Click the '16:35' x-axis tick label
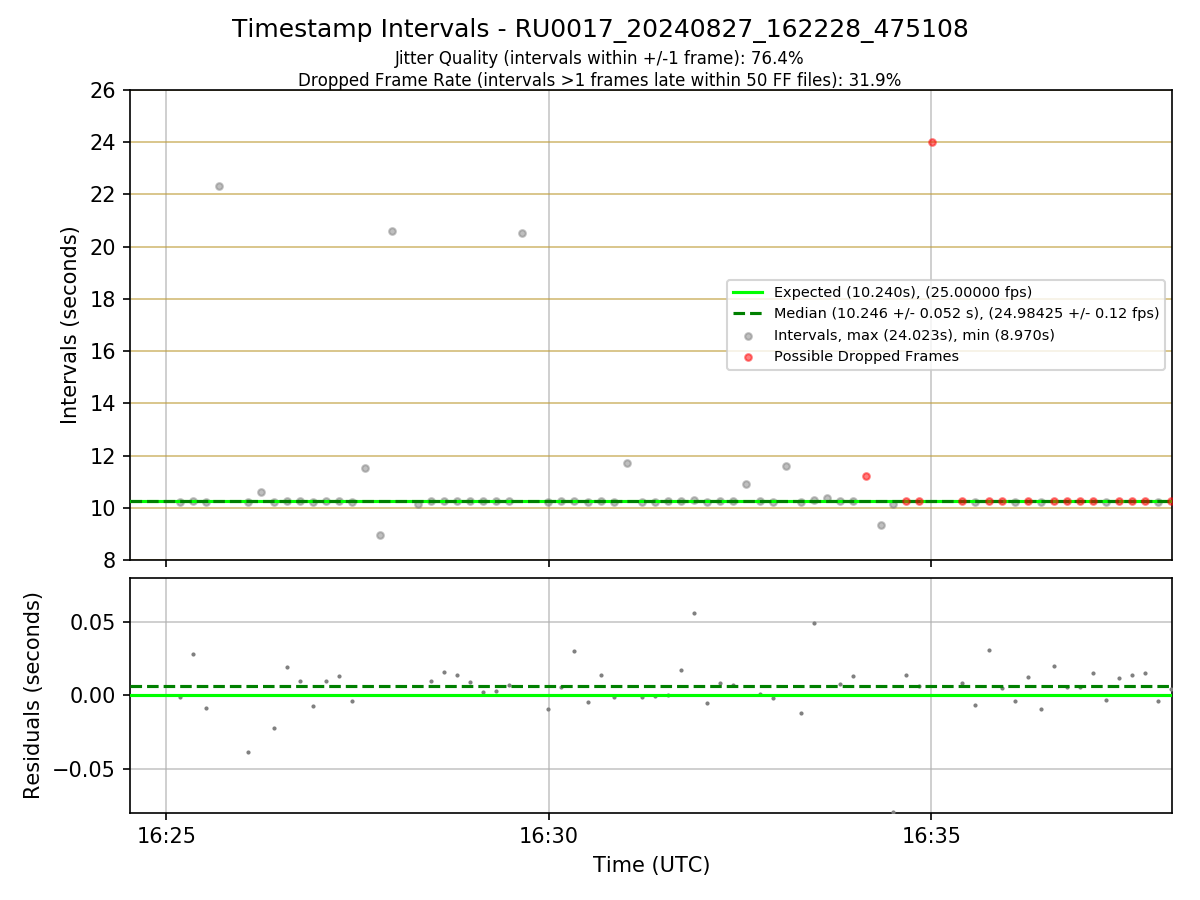Image resolution: width=1200 pixels, height=900 pixels. pos(932,835)
